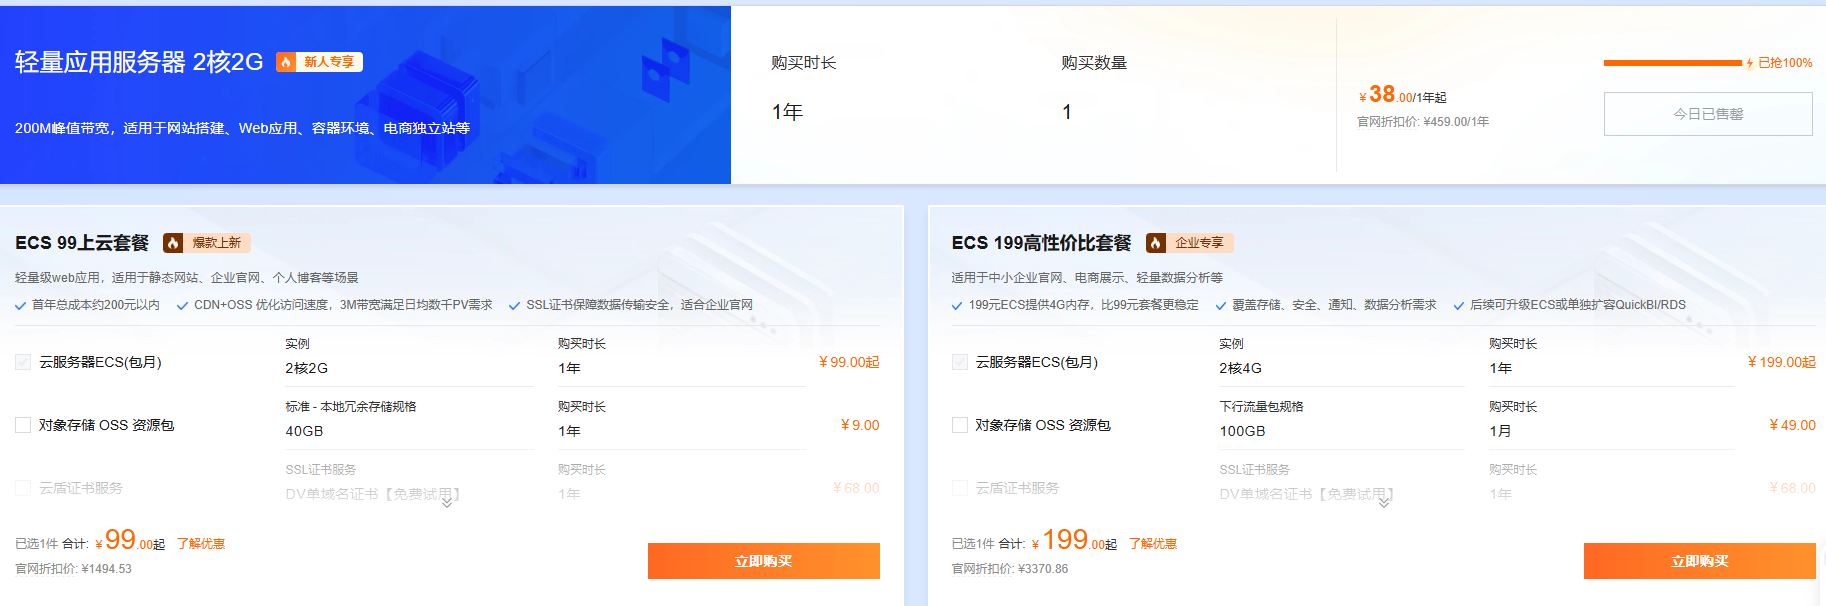Image resolution: width=1826 pixels, height=606 pixels.
Task: Click the 官网折扣价: ¥459.00/1年 text
Action: point(1423,122)
